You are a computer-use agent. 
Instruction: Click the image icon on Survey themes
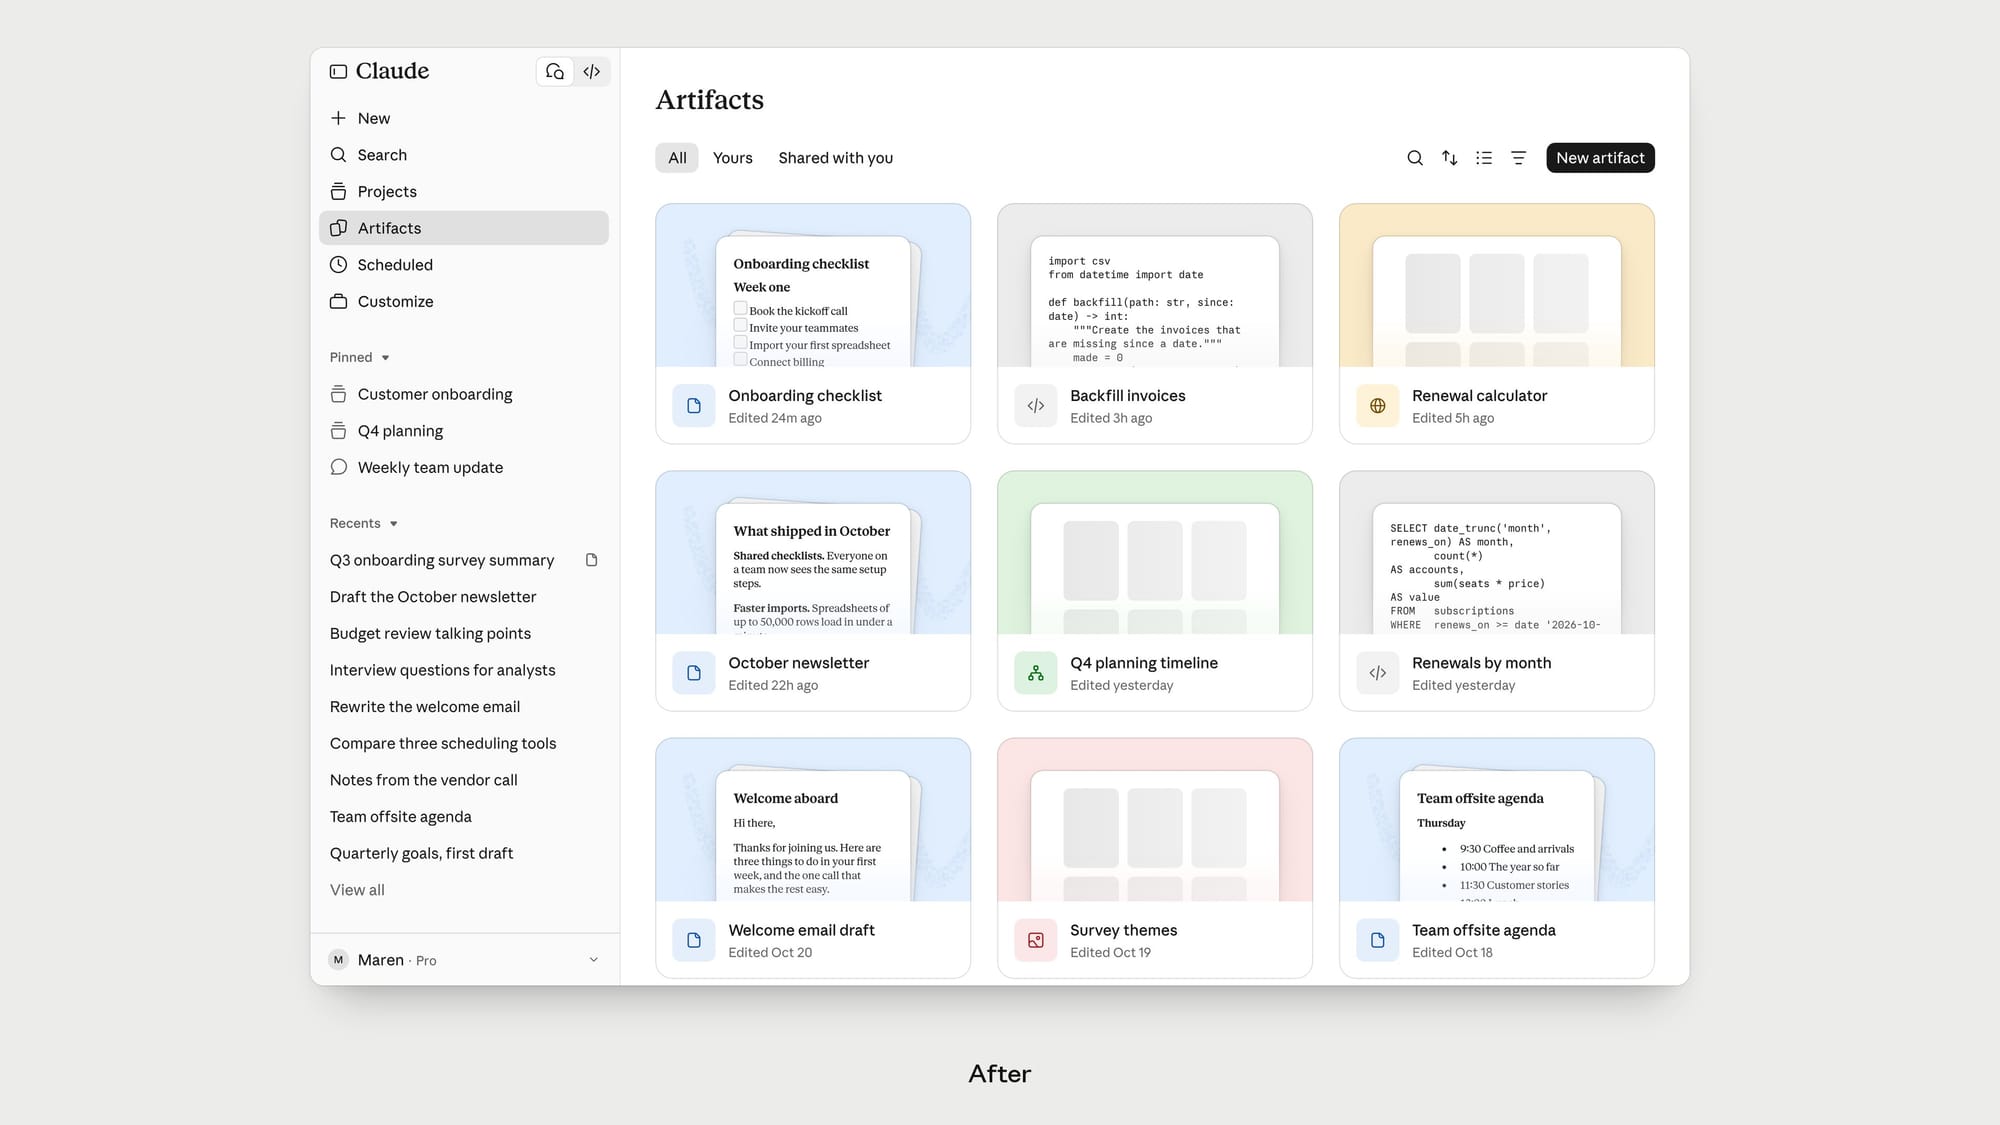pyautogui.click(x=1036, y=940)
